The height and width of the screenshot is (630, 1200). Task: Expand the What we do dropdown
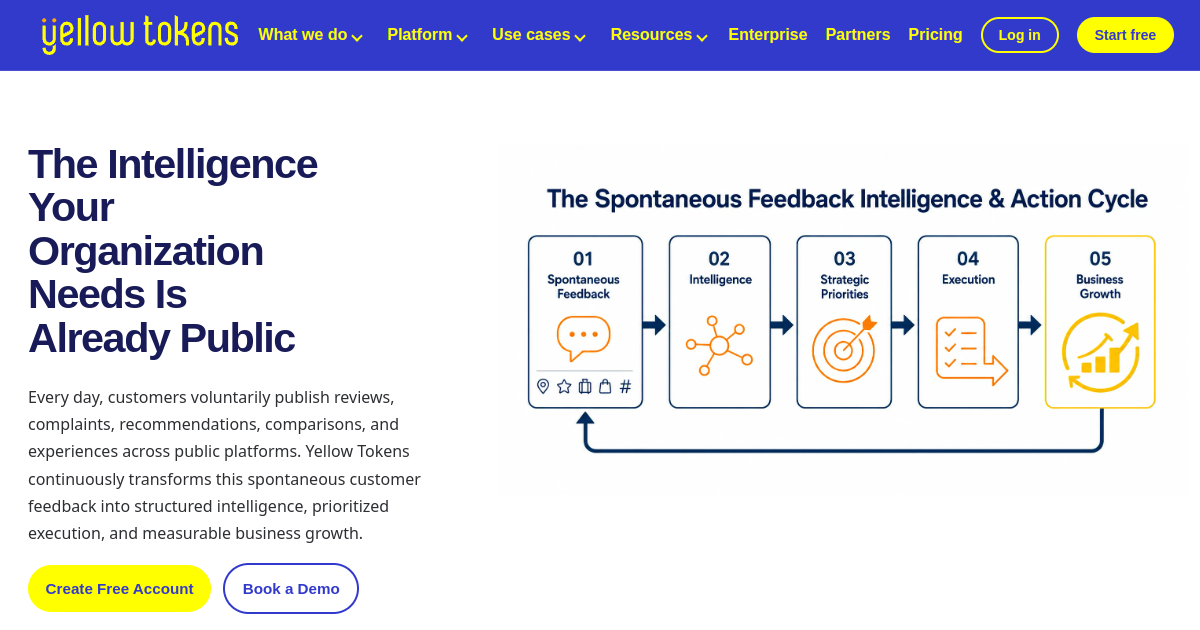(x=310, y=35)
